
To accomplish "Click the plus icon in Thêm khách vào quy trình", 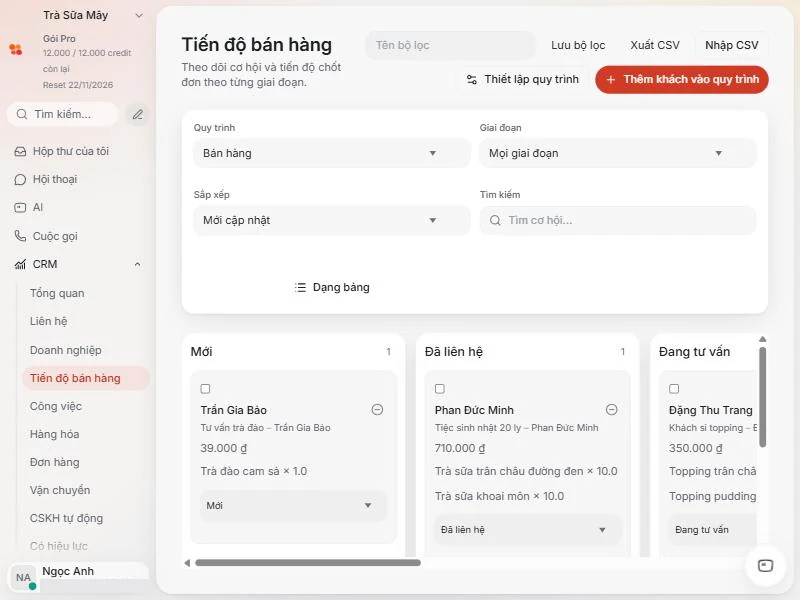I will [611, 80].
